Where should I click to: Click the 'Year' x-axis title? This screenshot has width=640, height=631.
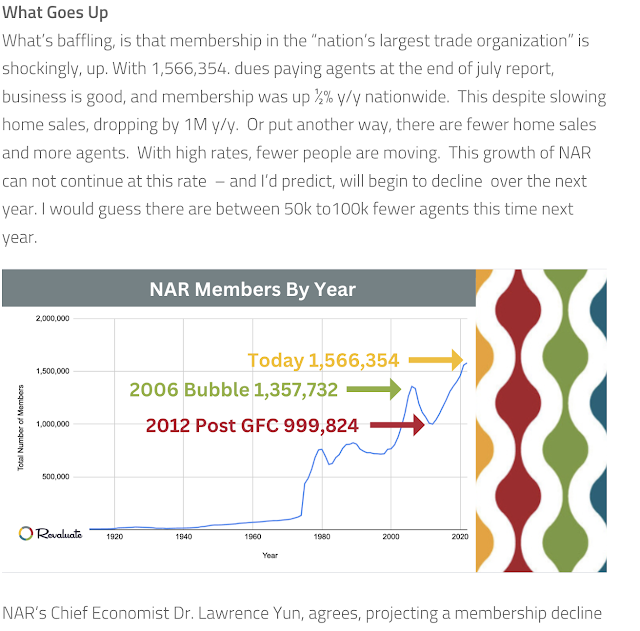pyautogui.click(x=270, y=555)
